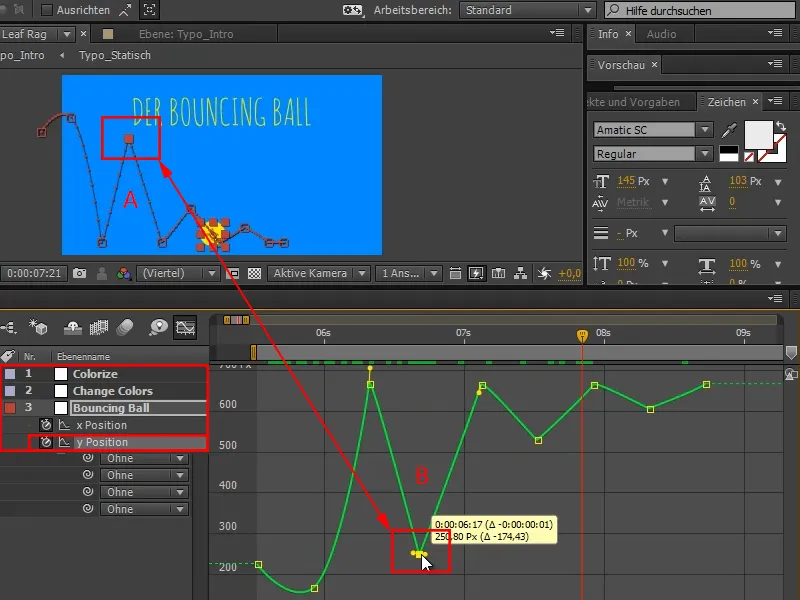Open the first Ohne parent dropdown
Screen dimensions: 800x600
click(x=144, y=458)
